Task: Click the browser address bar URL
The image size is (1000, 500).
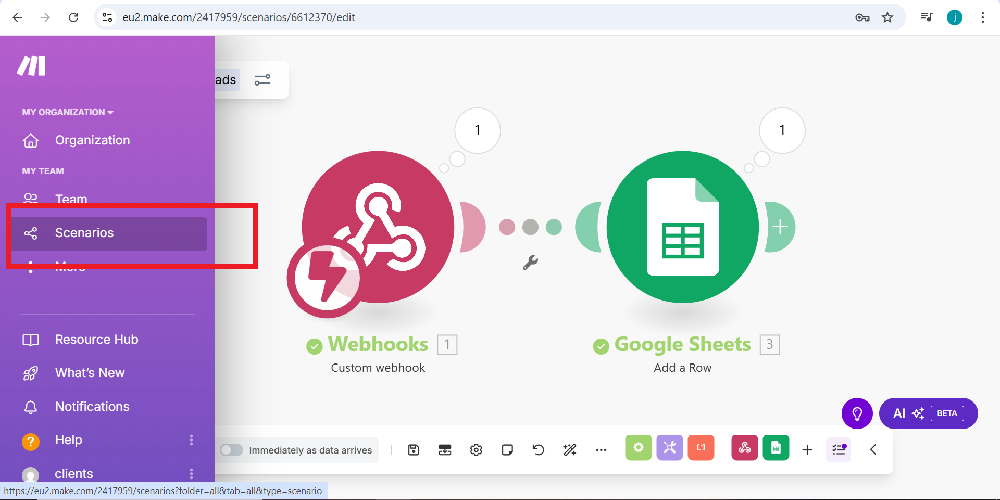Action: coord(239,17)
